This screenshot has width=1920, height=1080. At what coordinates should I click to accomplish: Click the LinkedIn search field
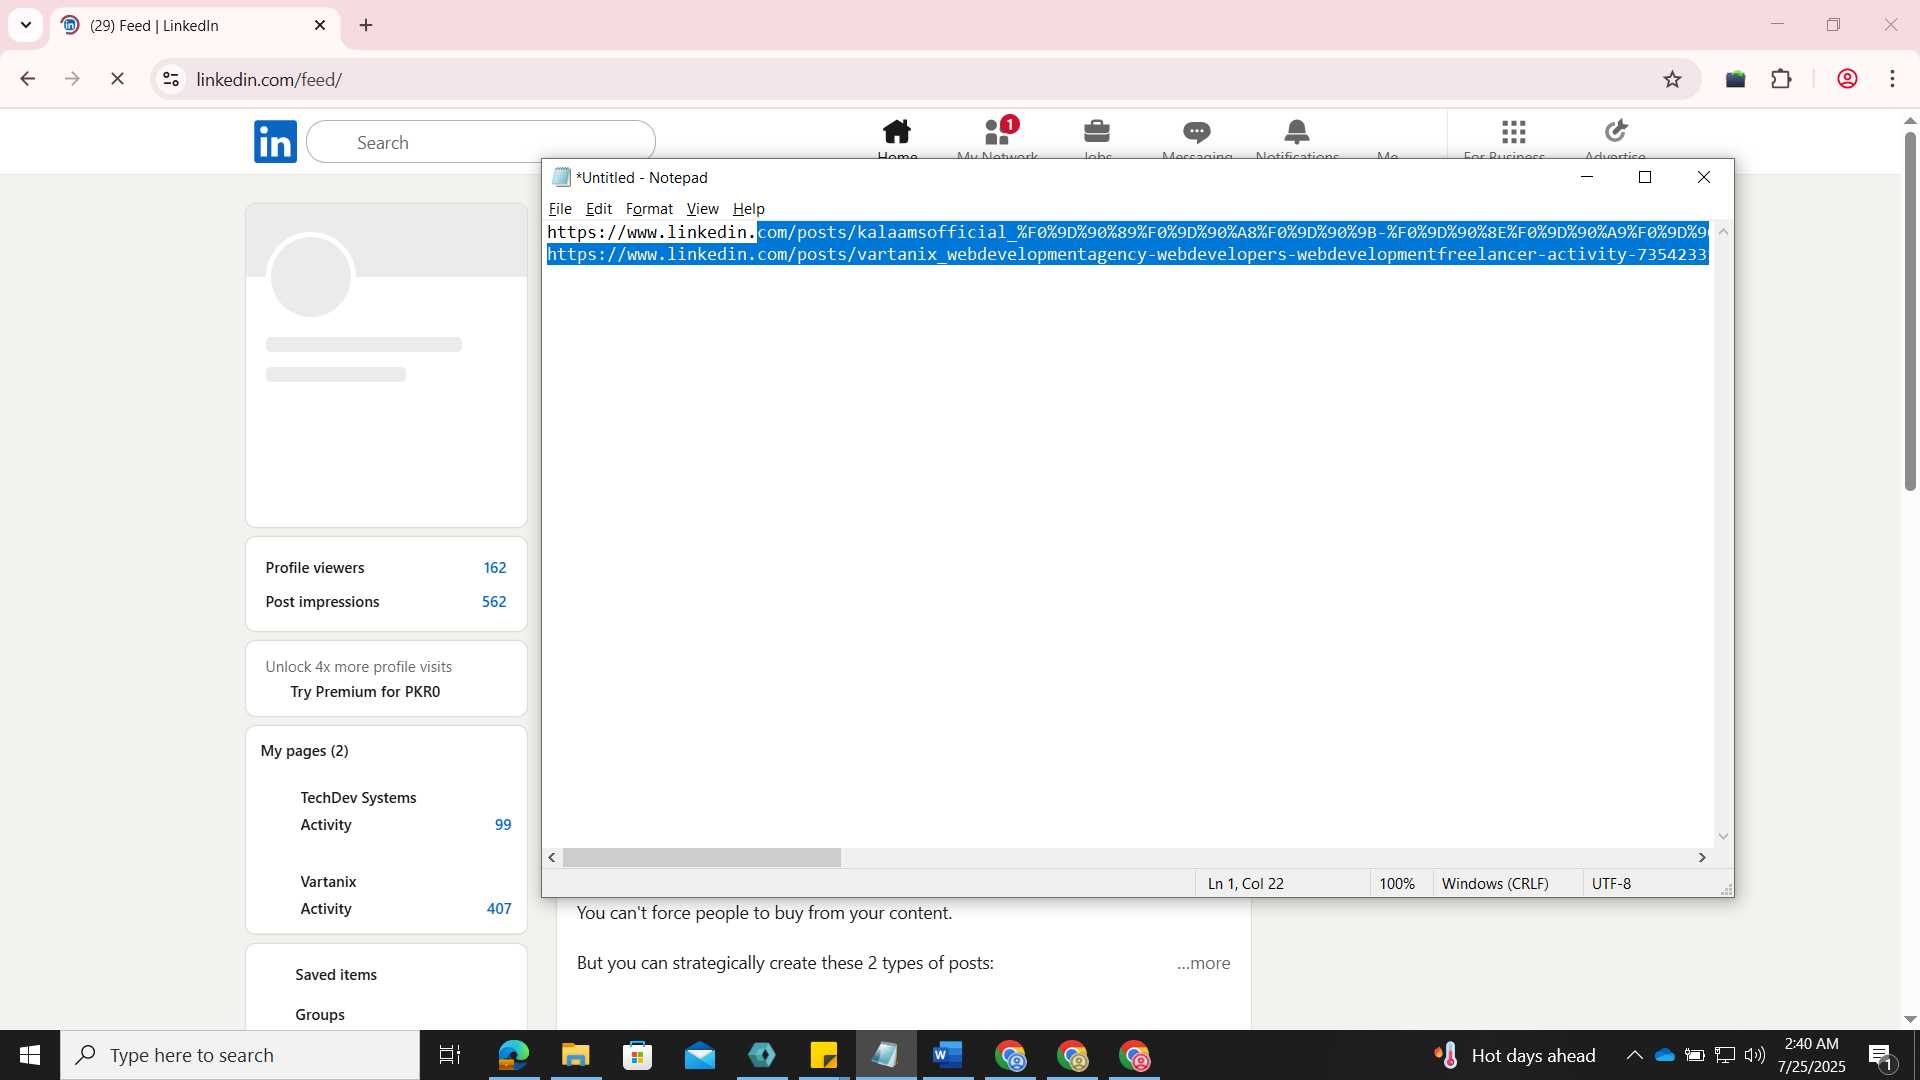point(481,142)
